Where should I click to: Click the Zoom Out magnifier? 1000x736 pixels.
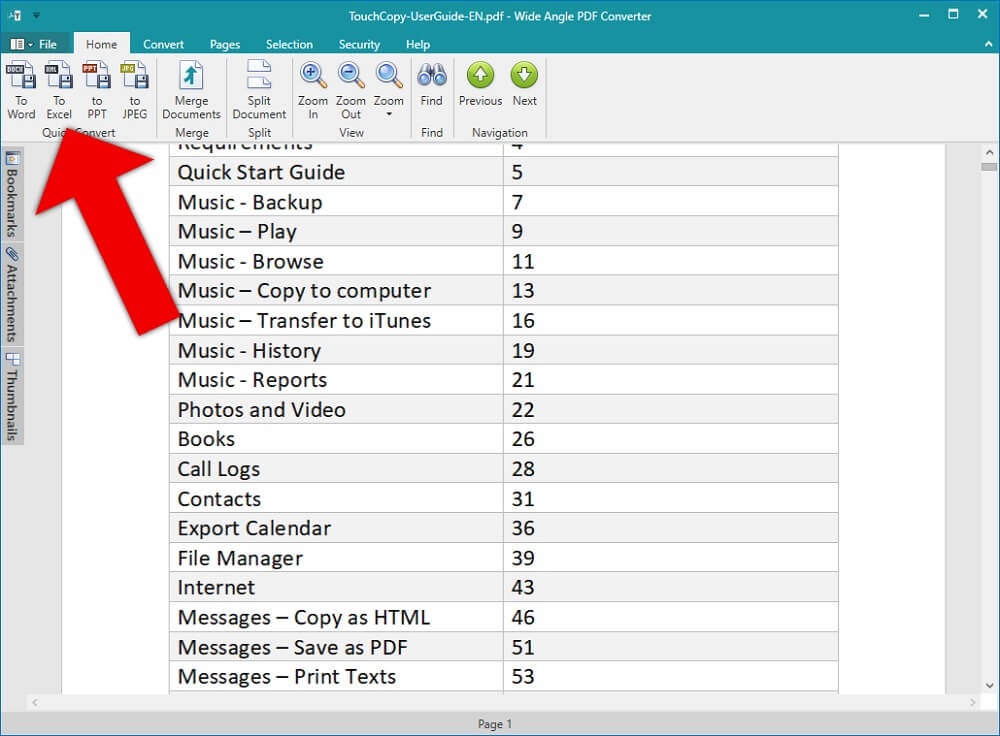coord(351,76)
